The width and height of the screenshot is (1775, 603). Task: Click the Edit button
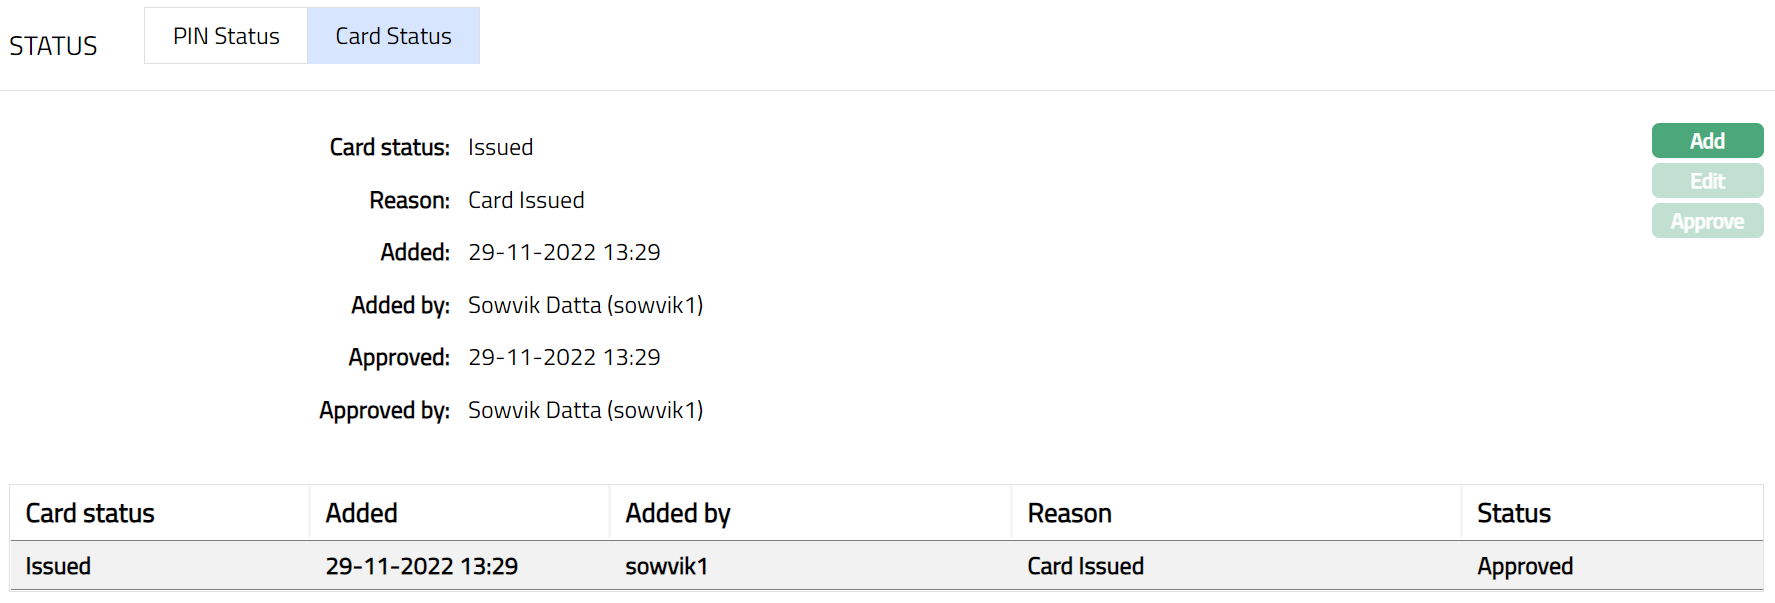click(1707, 181)
